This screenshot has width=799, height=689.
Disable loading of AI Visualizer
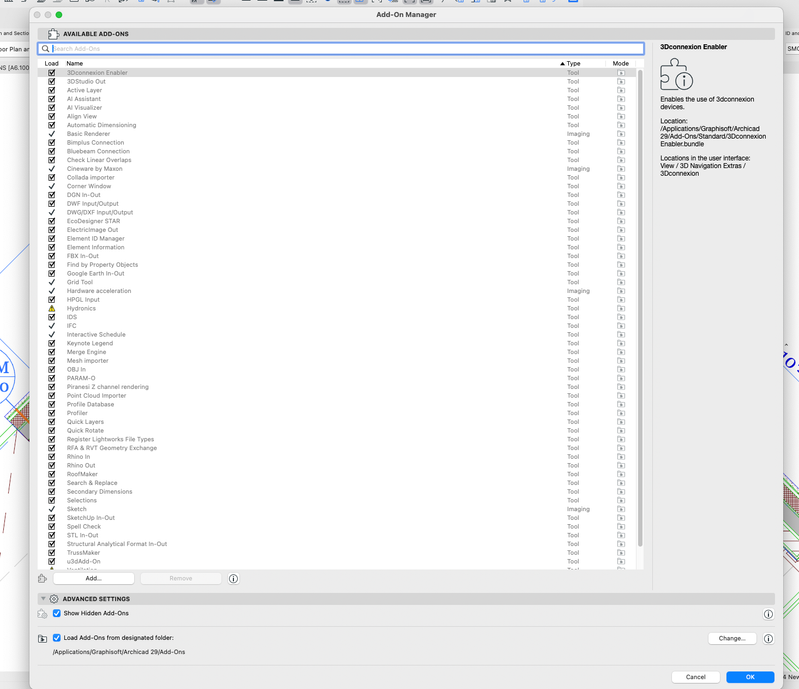point(51,108)
